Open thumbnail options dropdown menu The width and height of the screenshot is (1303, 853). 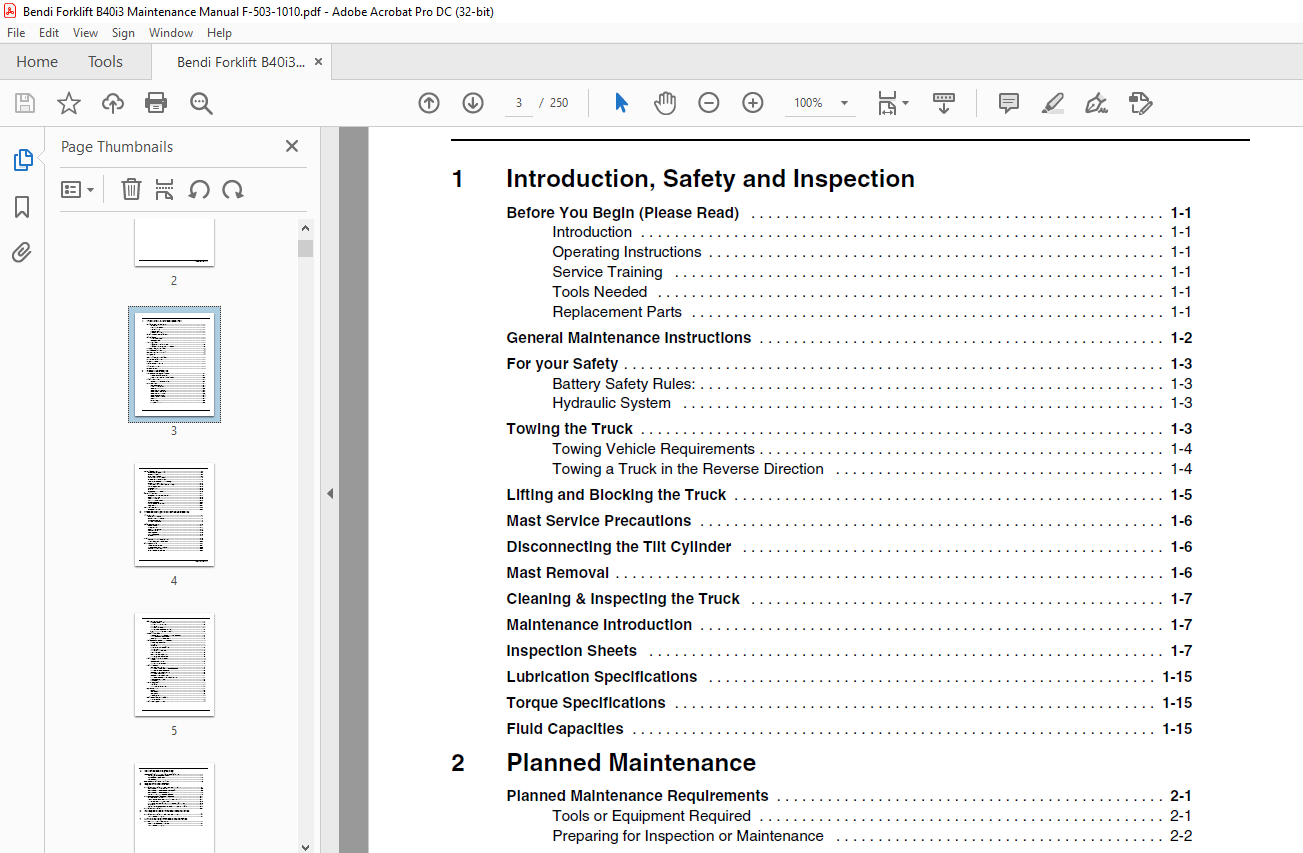[x=77, y=189]
